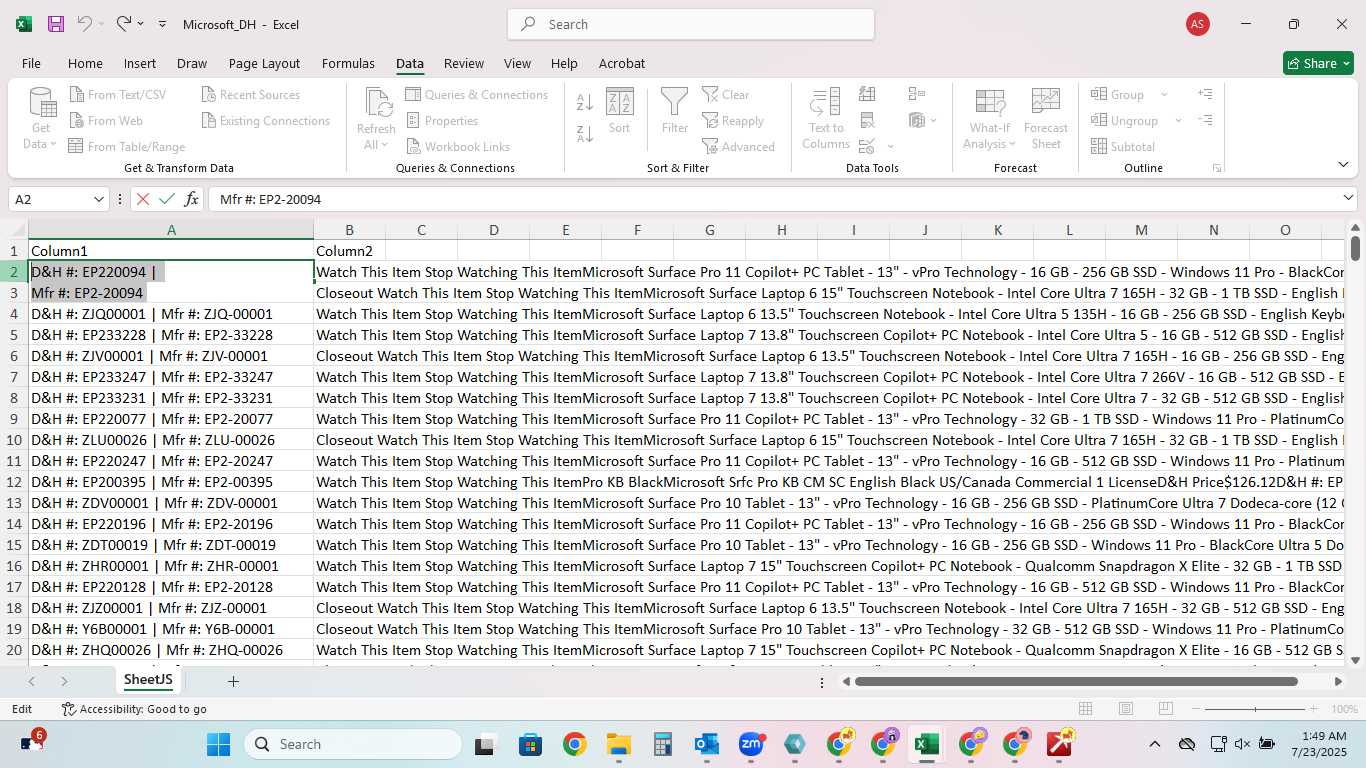
Task: Cancel the cell edit with X icon
Action: tap(143, 199)
